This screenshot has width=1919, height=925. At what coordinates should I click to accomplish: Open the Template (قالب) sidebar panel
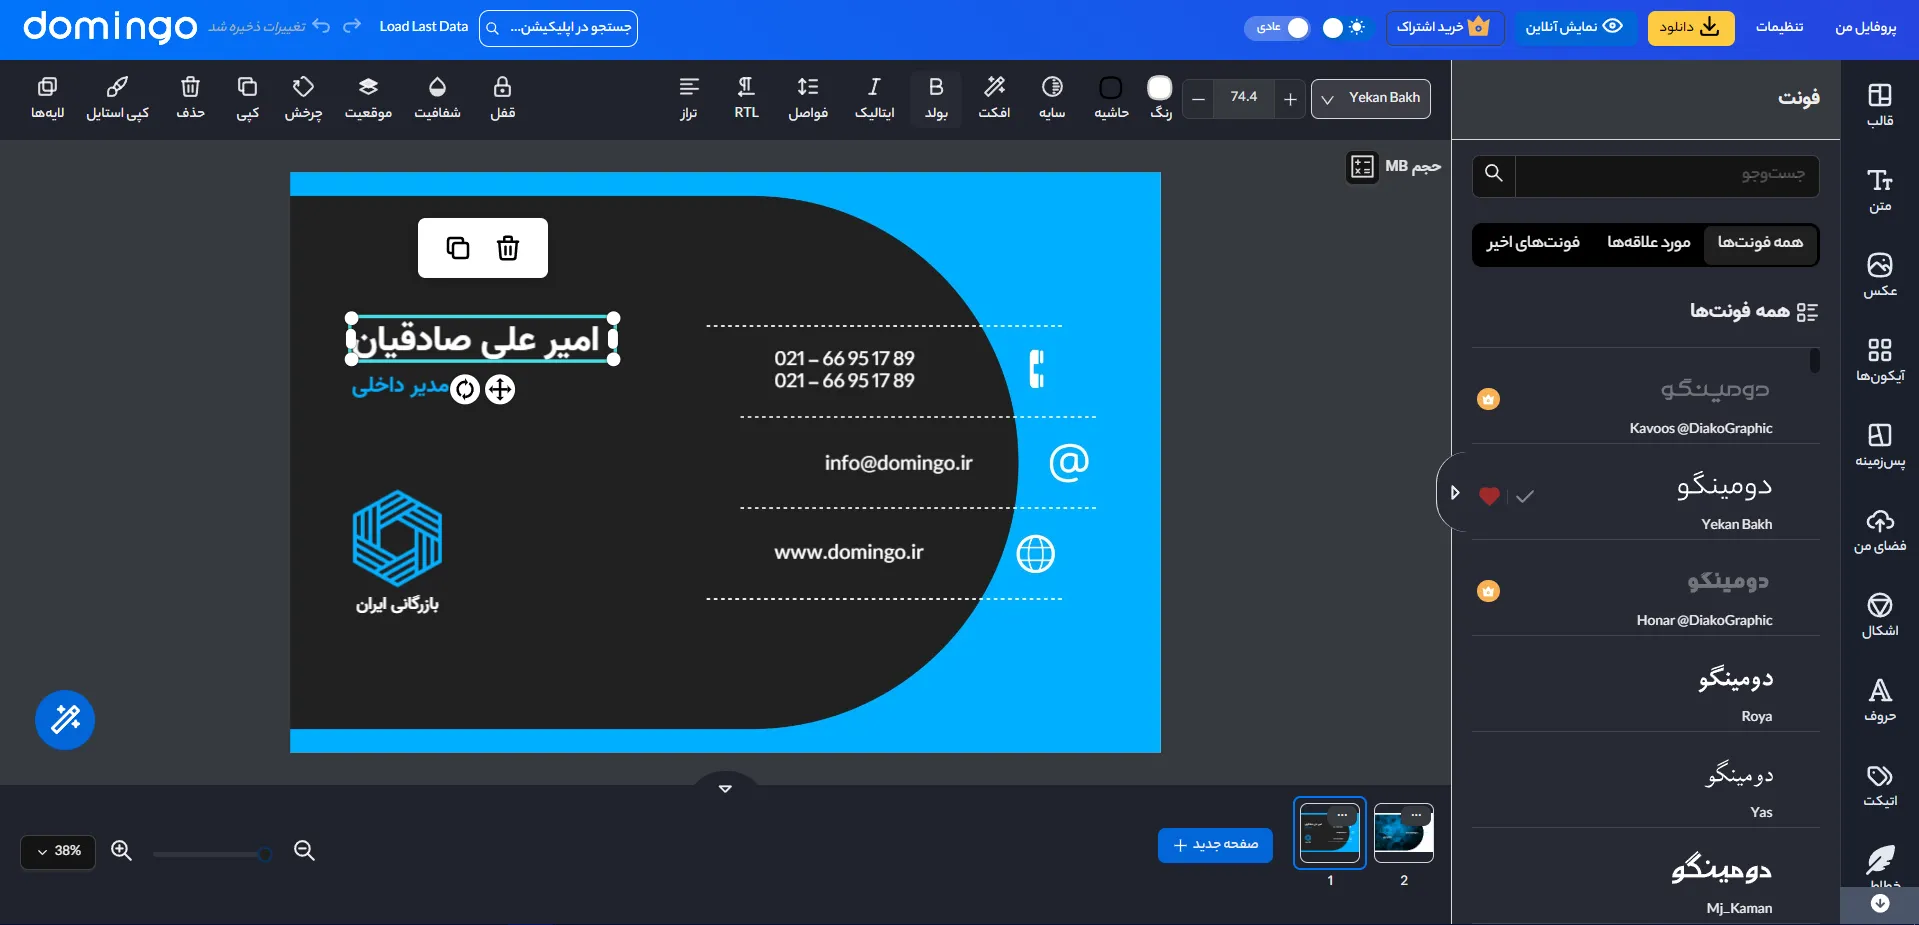[x=1880, y=104]
